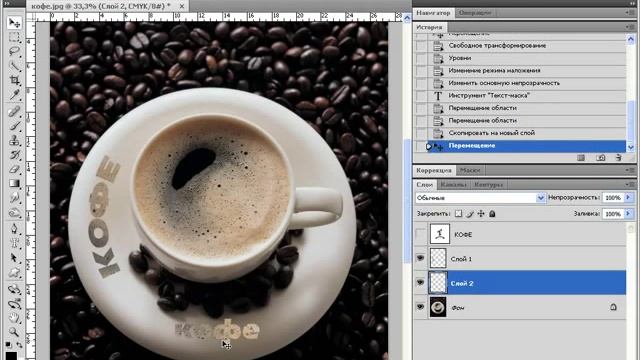Select the Crop tool
Screen dimensions: 640x360
(x=14, y=80)
